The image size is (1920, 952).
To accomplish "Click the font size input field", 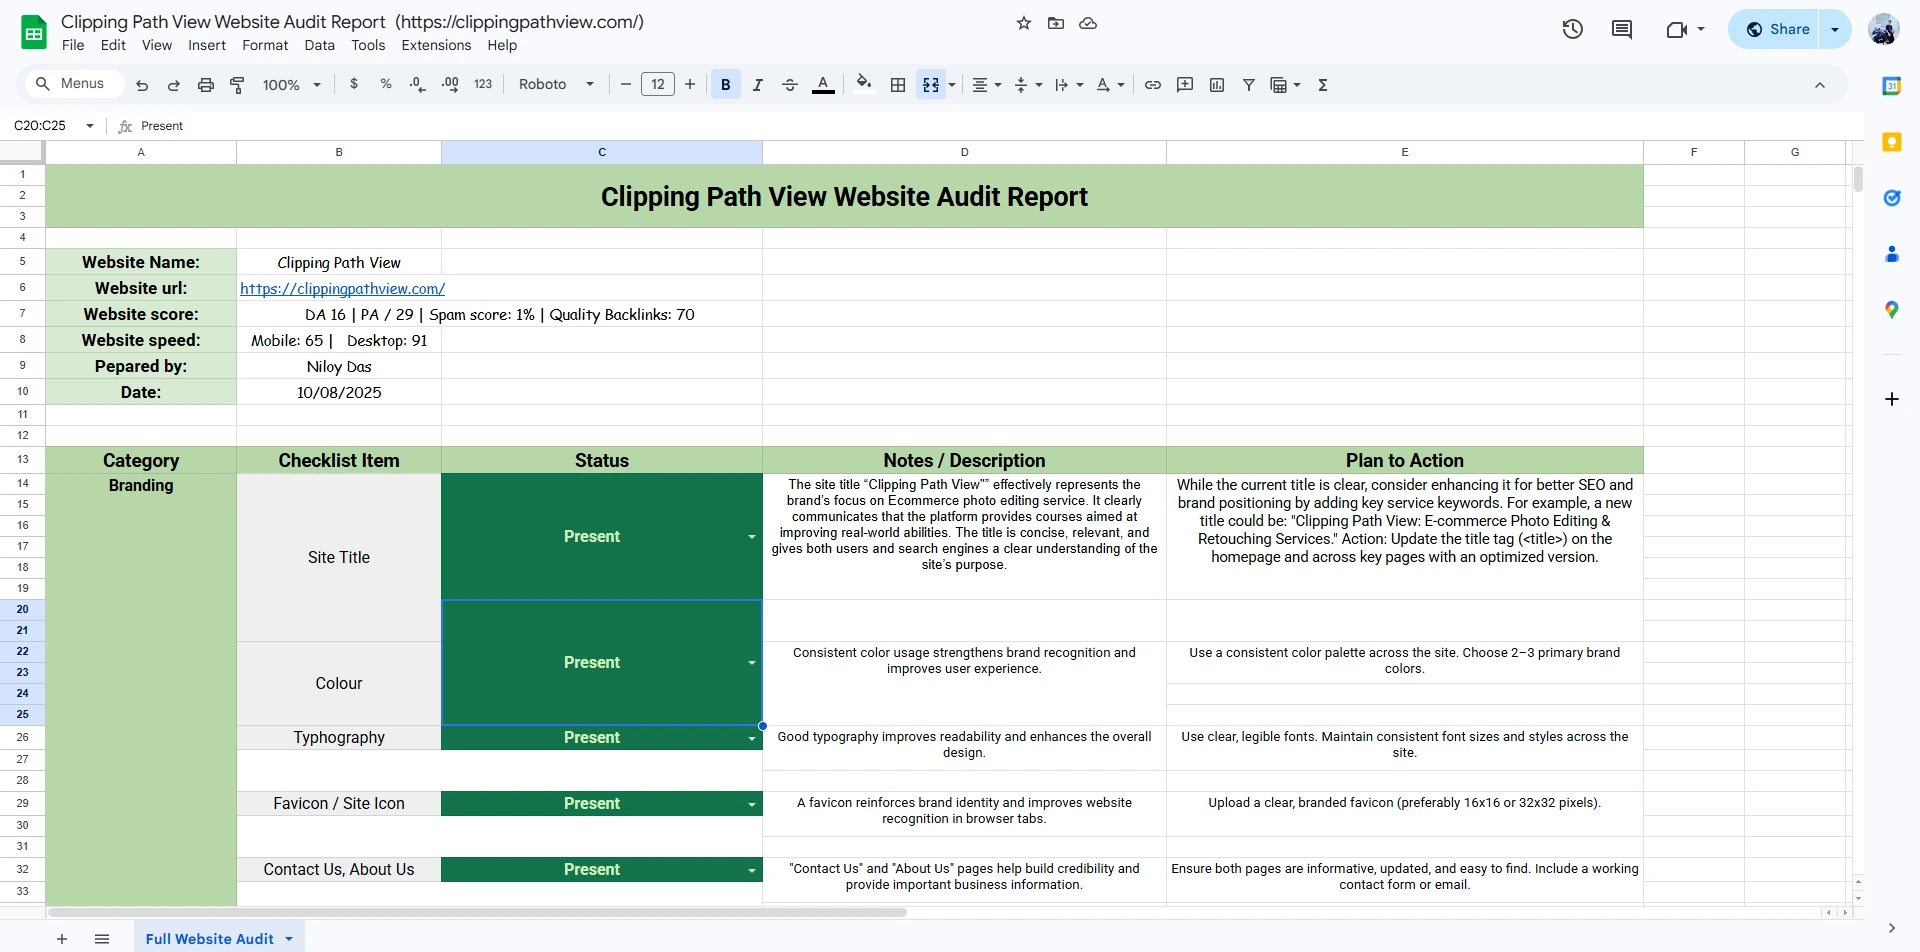I will (657, 85).
